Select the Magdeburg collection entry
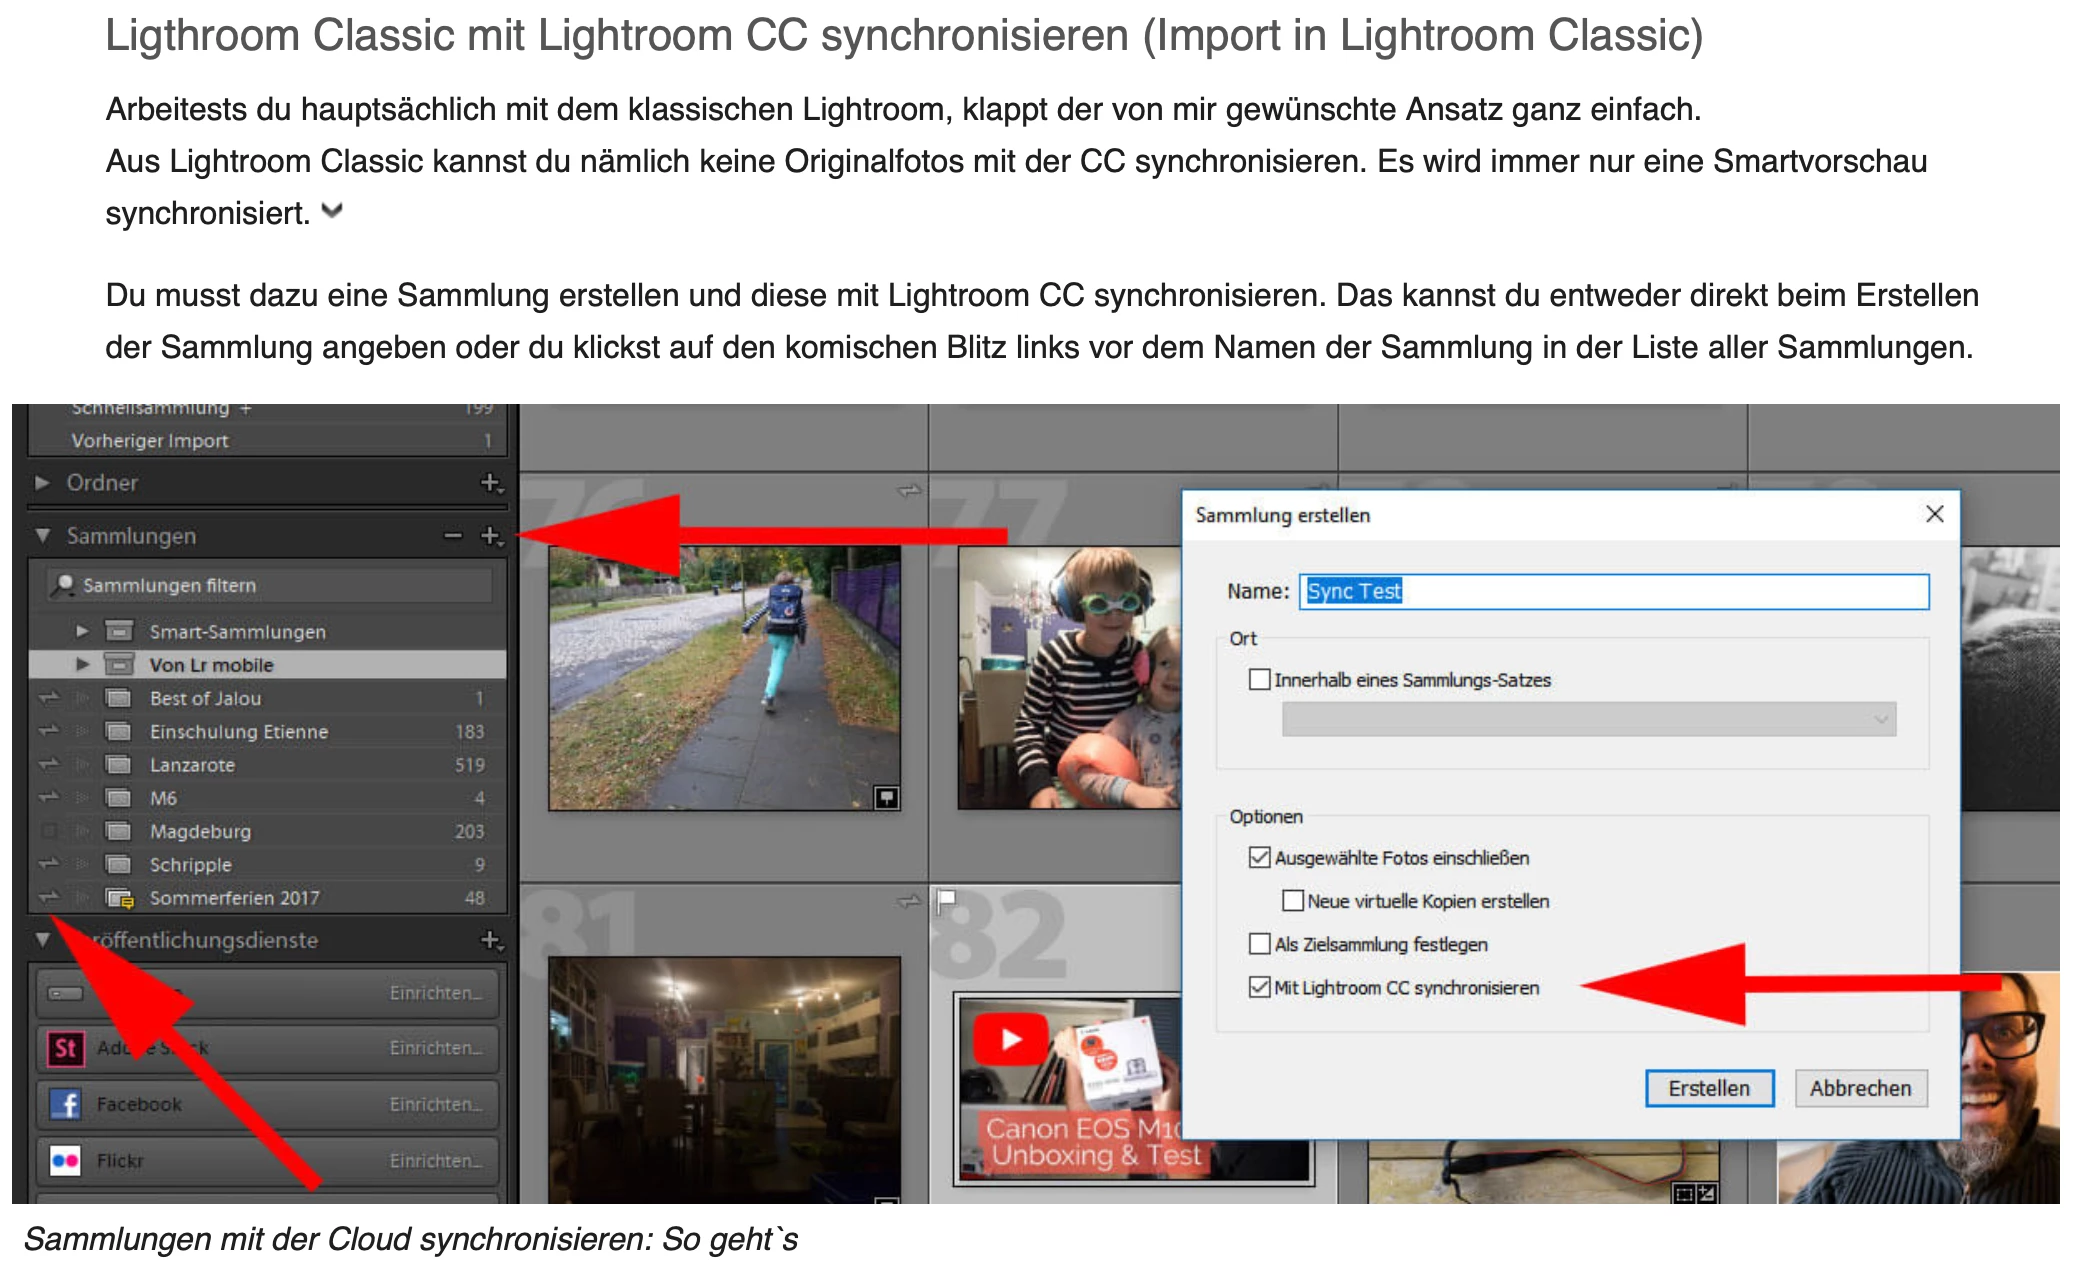 (x=200, y=832)
